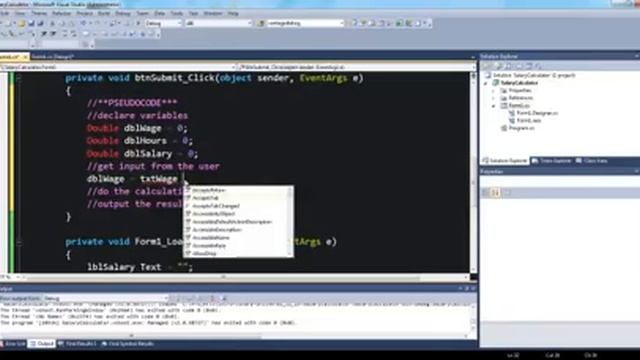Switch to the Class View tab
The image size is (640, 360).
tap(591, 161)
